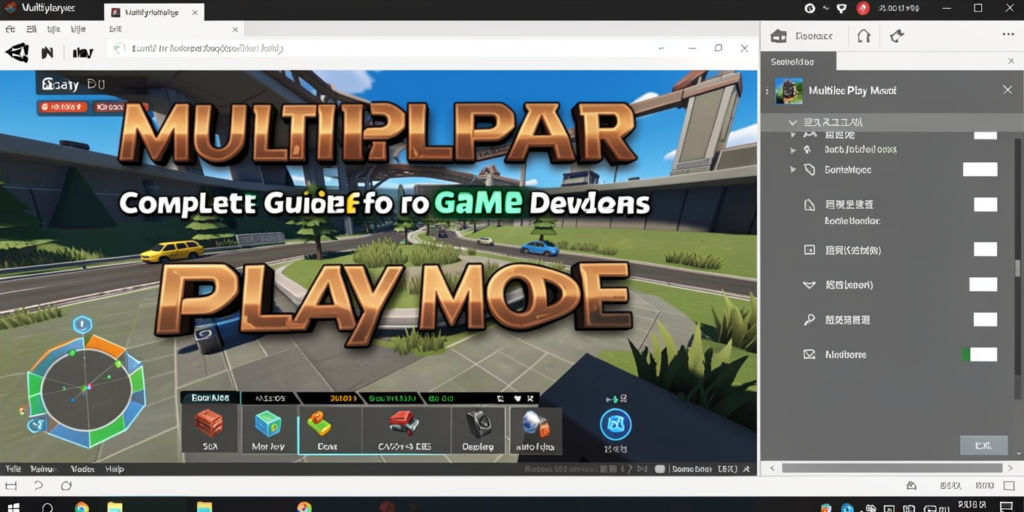
Task: Select the red vehicle inventory item
Action: (x=404, y=430)
